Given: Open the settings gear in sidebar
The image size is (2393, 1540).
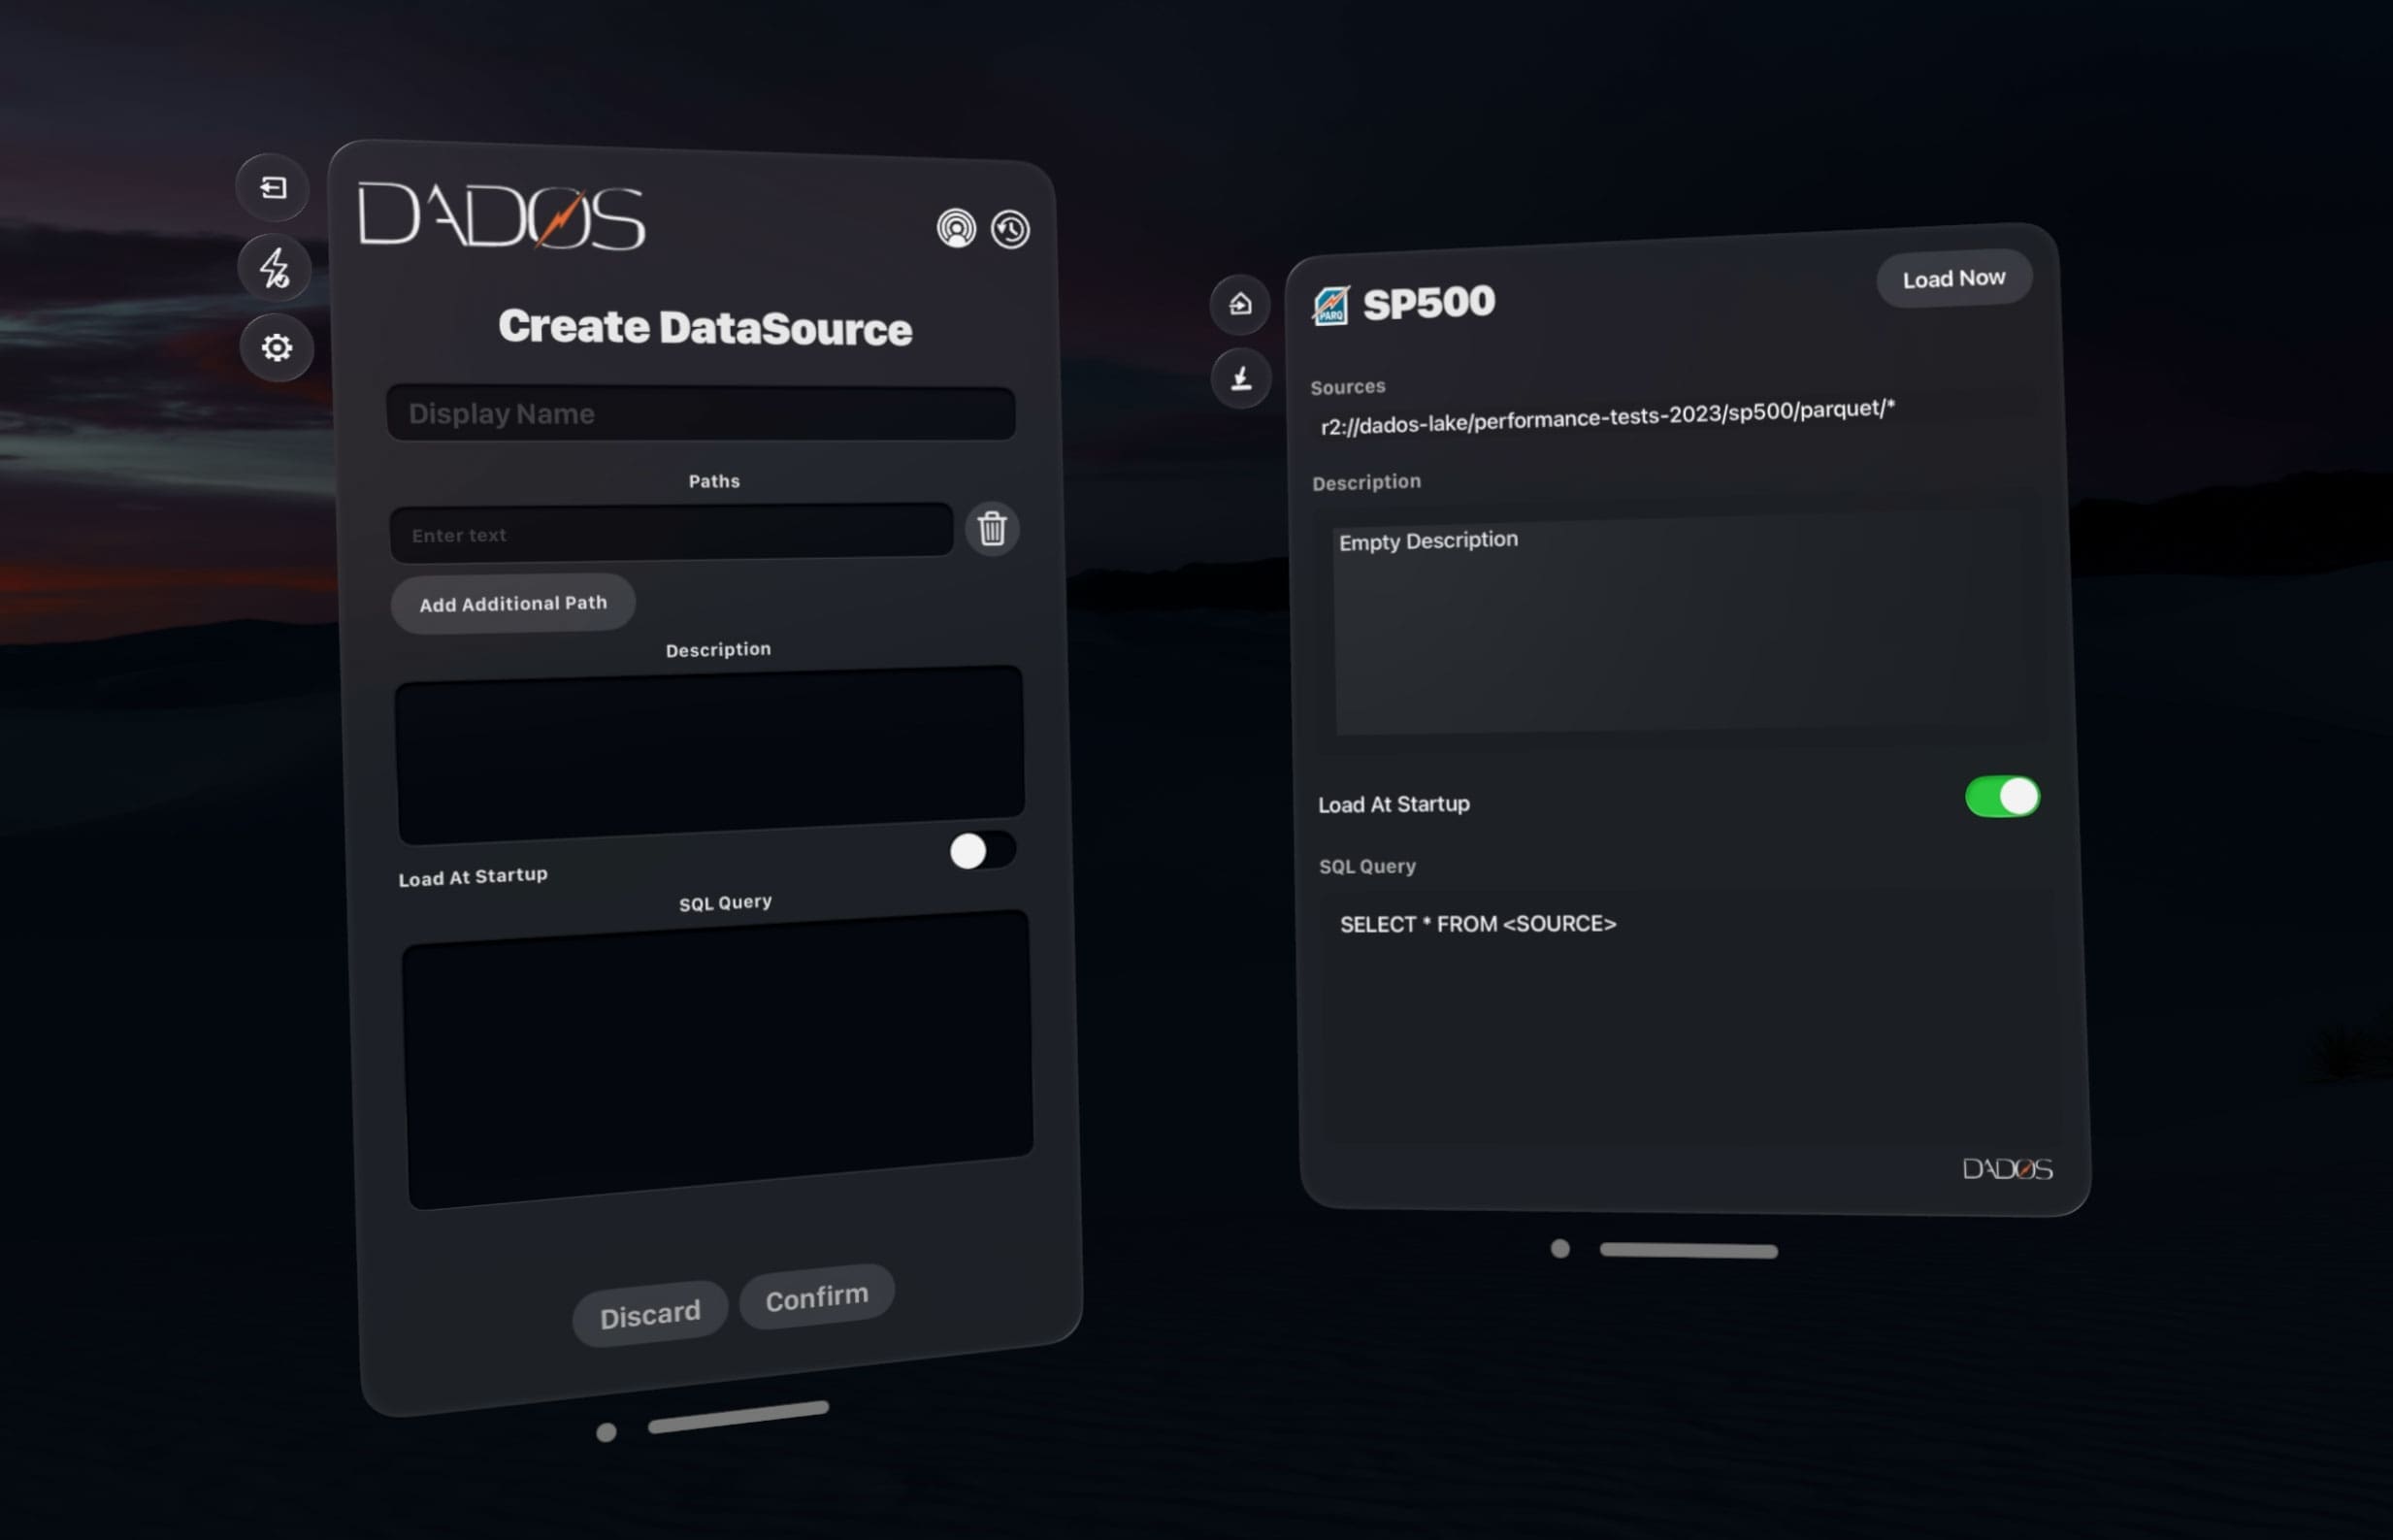Looking at the screenshot, I should (277, 347).
